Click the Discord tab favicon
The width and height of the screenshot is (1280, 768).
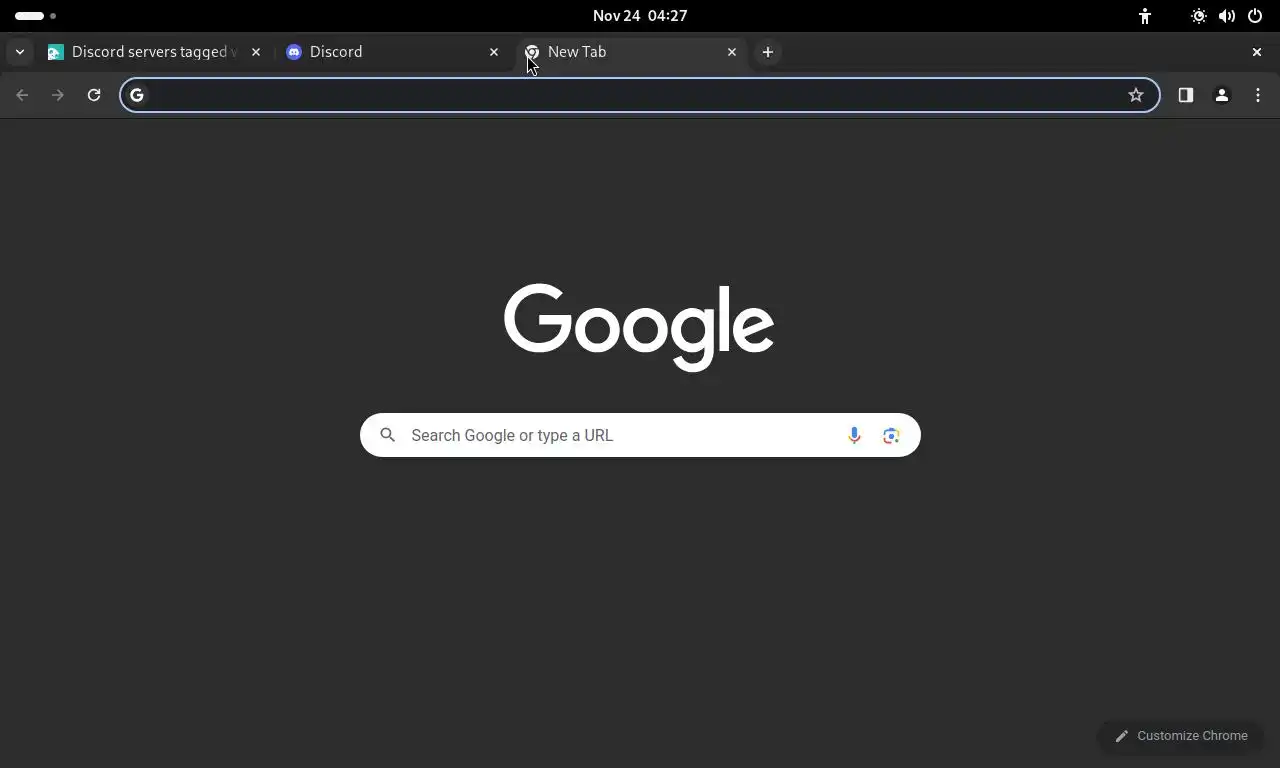tap(294, 52)
